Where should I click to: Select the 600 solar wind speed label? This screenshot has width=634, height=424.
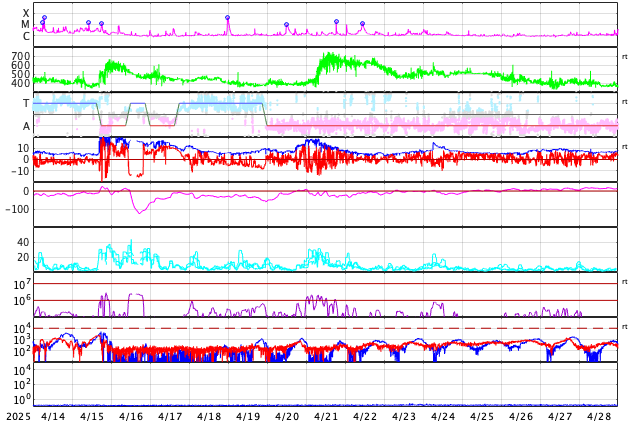(21, 65)
